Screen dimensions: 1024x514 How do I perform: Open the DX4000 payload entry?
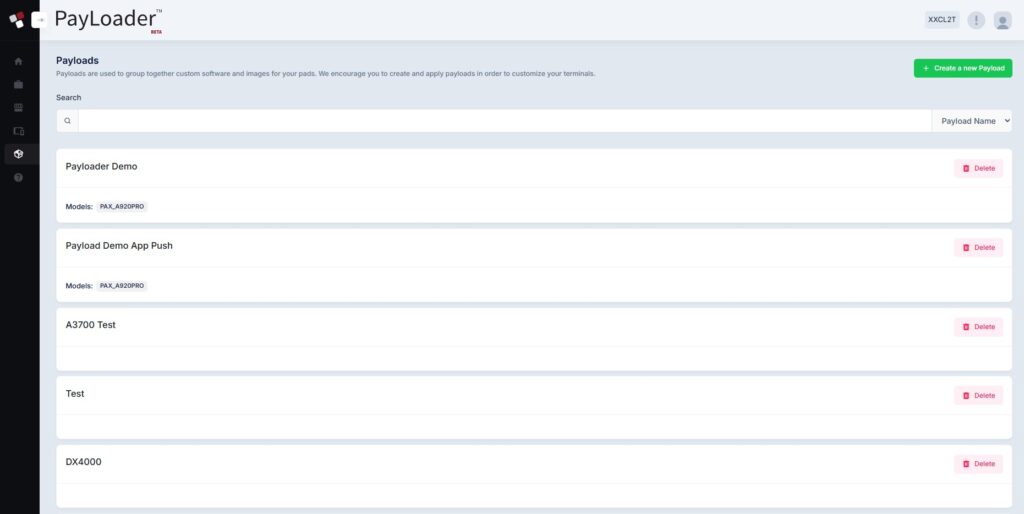(83, 462)
